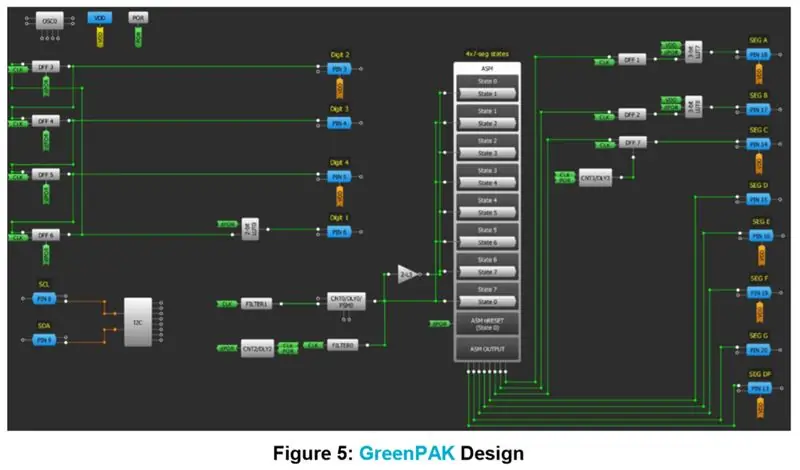Select the SCL pin block

coord(44,299)
